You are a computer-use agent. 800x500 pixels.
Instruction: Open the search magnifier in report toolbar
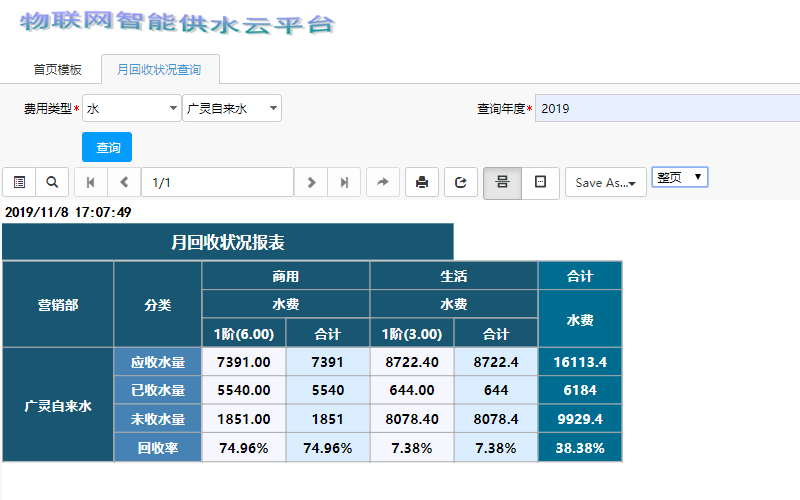point(52,182)
